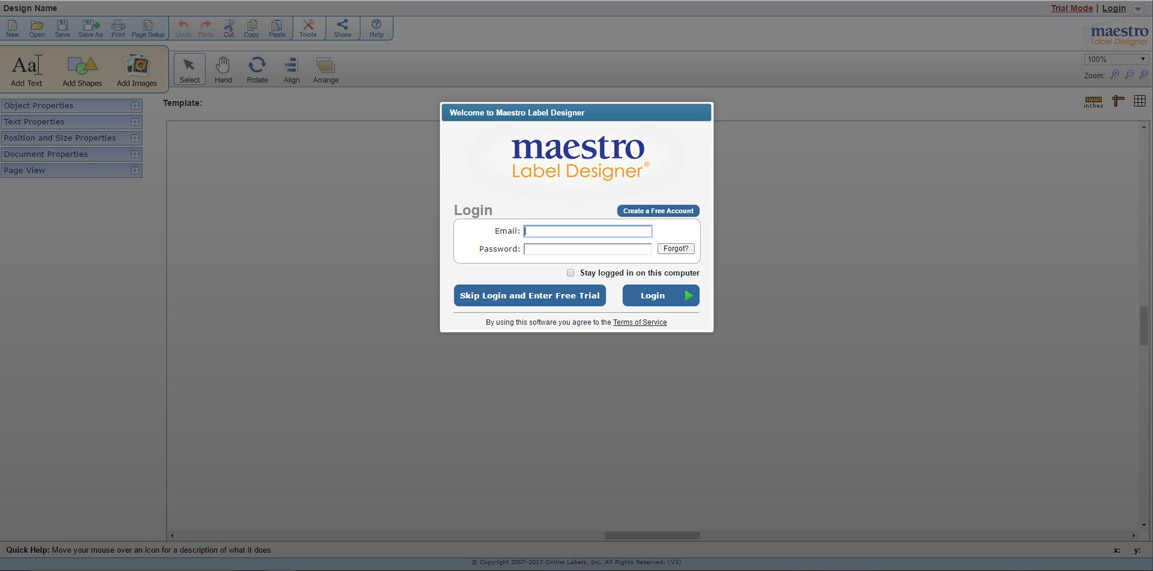
Task: Click the vertical scrollbar down arrow
Action: click(x=1143, y=525)
